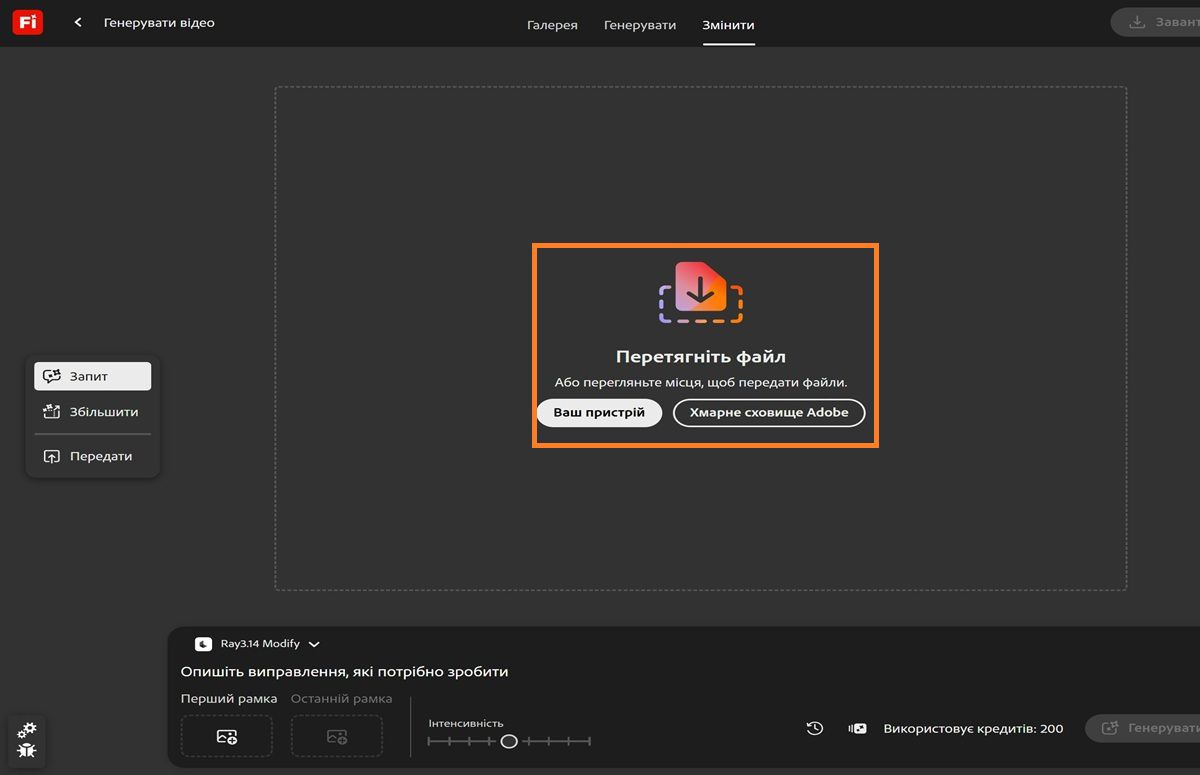Click the Передати upload icon
This screenshot has height=775, width=1200.
52,456
